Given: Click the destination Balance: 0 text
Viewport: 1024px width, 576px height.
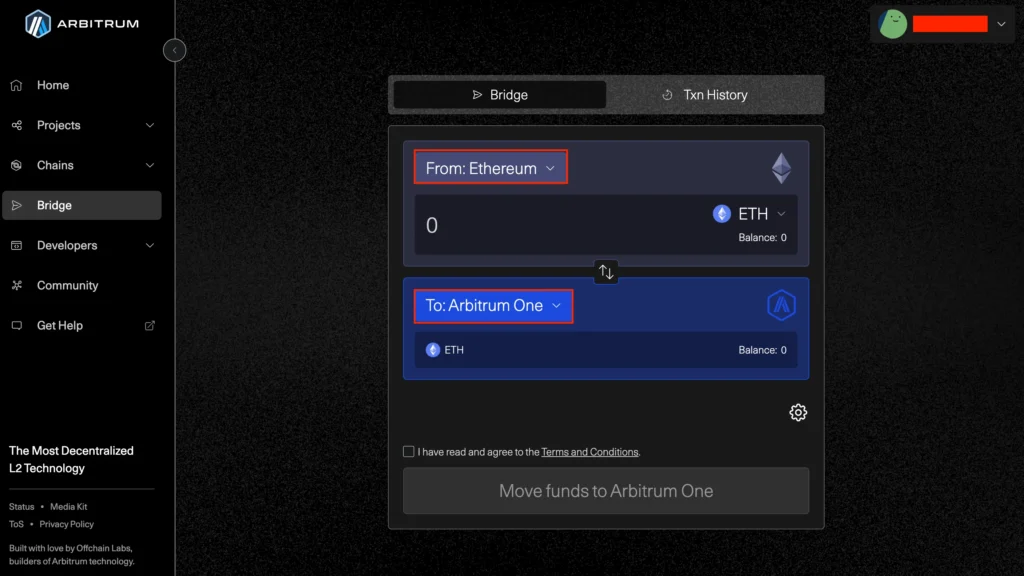Looking at the screenshot, I should [762, 350].
